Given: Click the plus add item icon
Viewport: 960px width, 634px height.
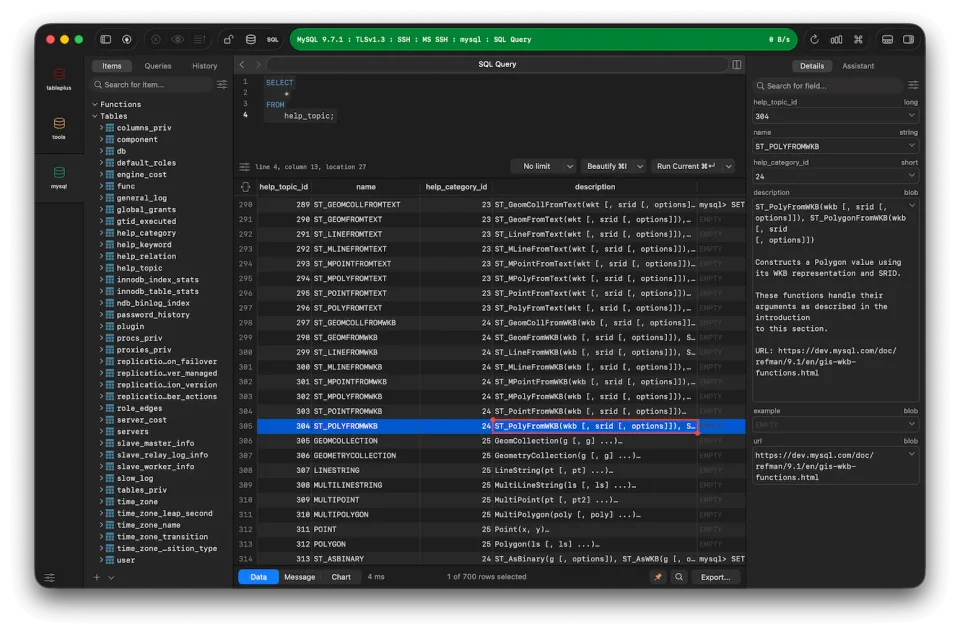Looking at the screenshot, I should [x=96, y=576].
